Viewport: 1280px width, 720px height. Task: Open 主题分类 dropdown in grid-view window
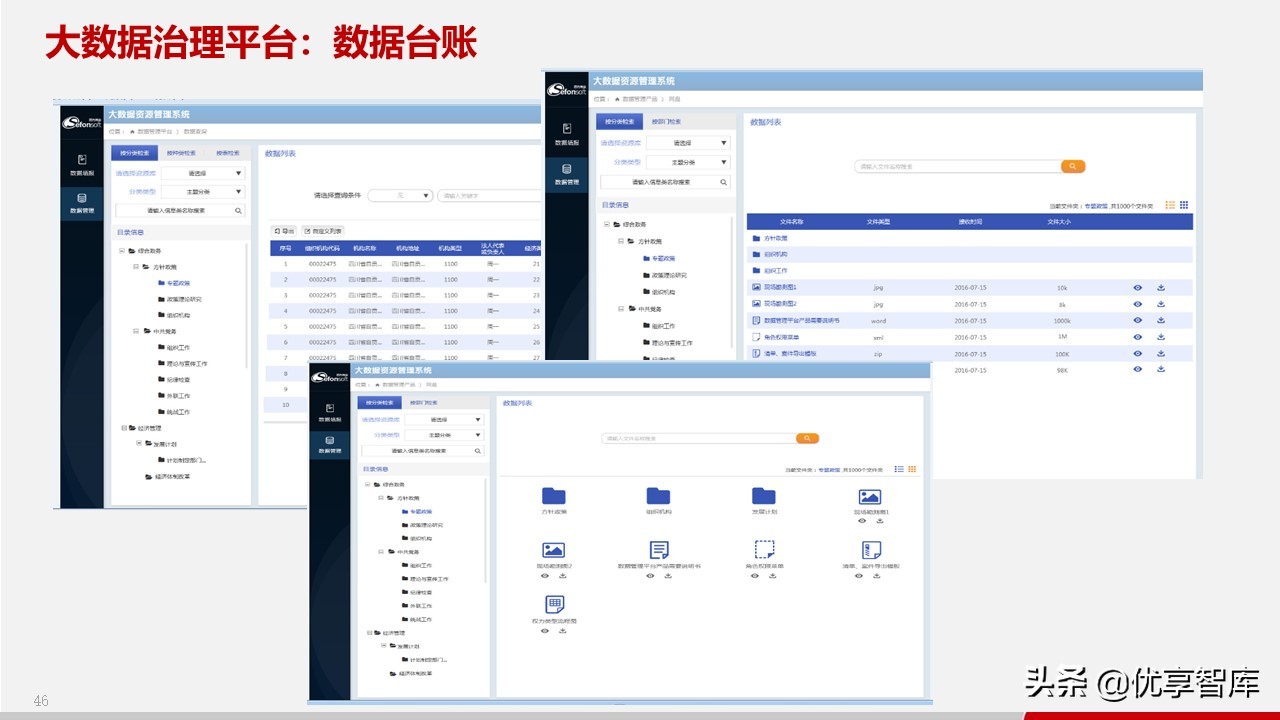point(444,435)
